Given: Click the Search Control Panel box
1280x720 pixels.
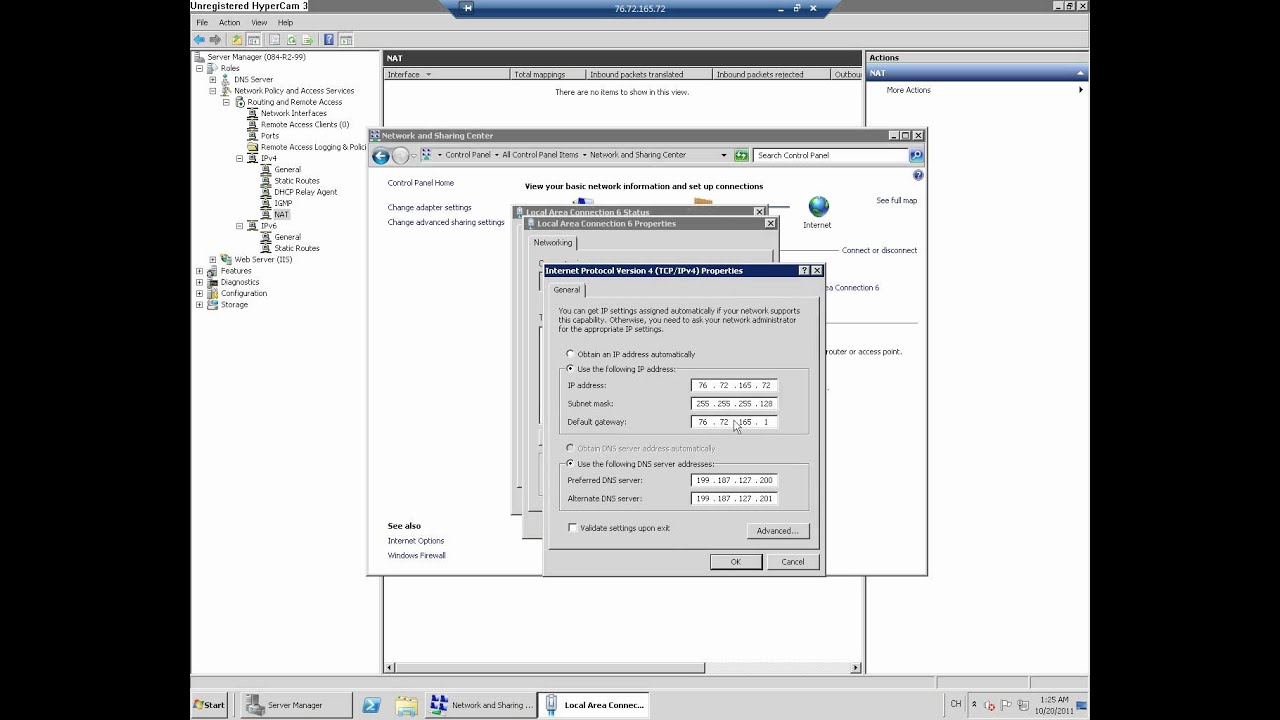Looking at the screenshot, I should [832, 155].
